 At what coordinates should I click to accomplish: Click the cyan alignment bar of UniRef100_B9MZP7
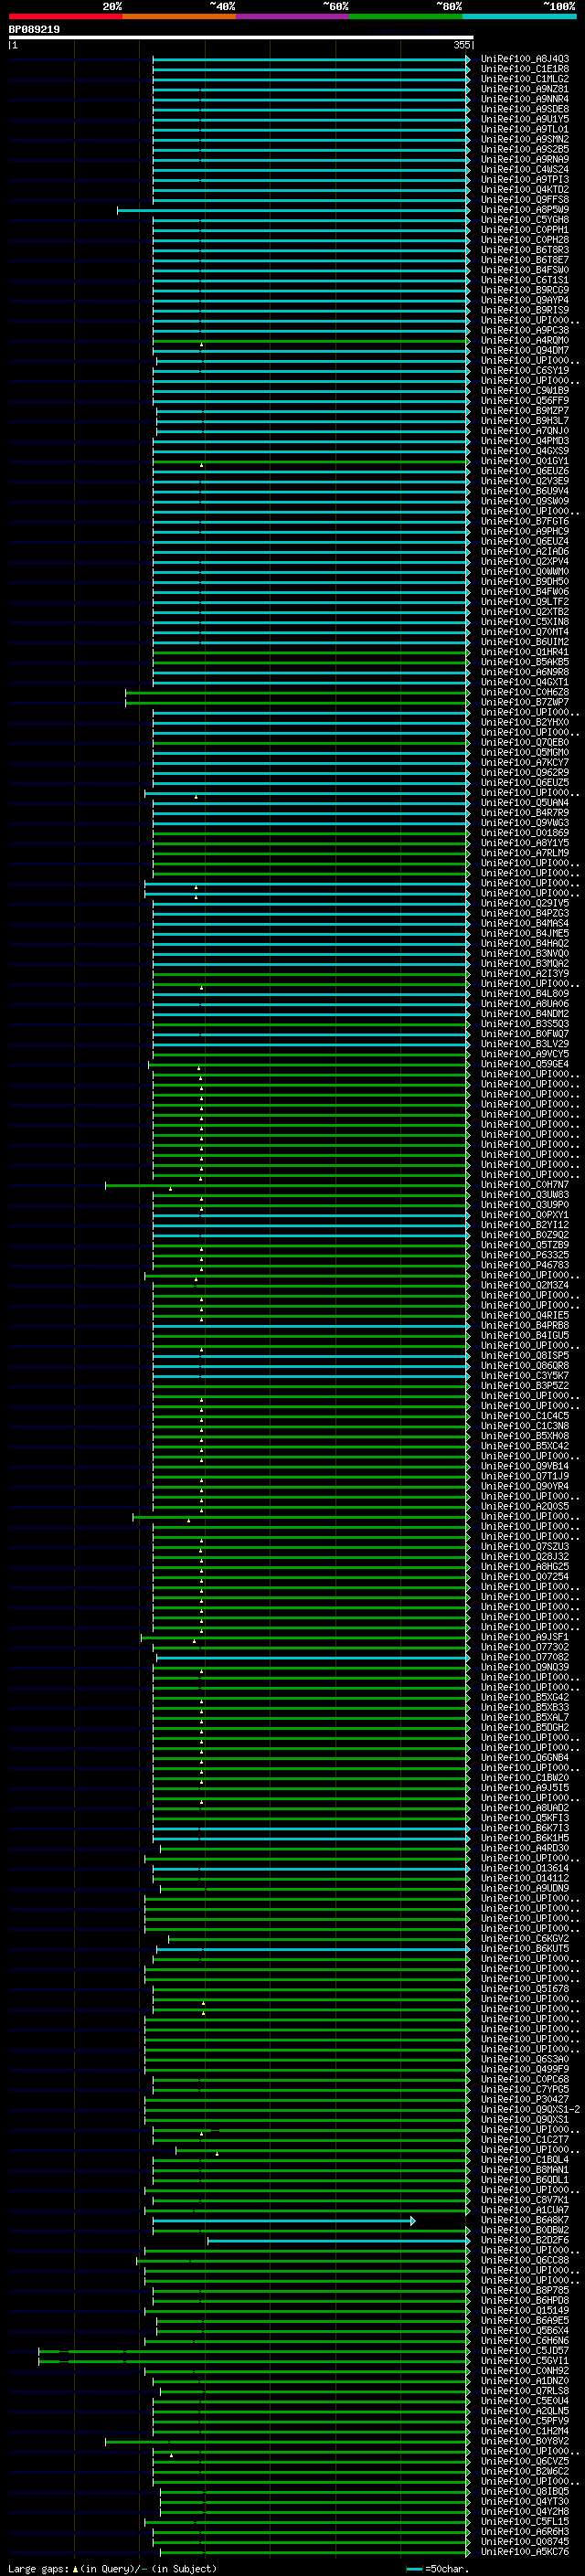pyautogui.click(x=313, y=411)
